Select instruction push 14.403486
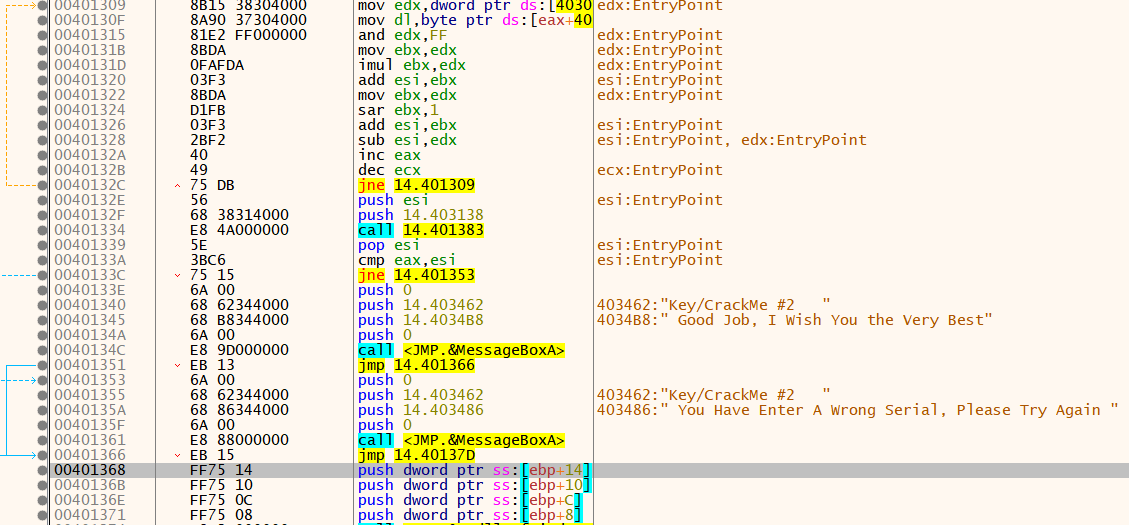 click(x=421, y=410)
